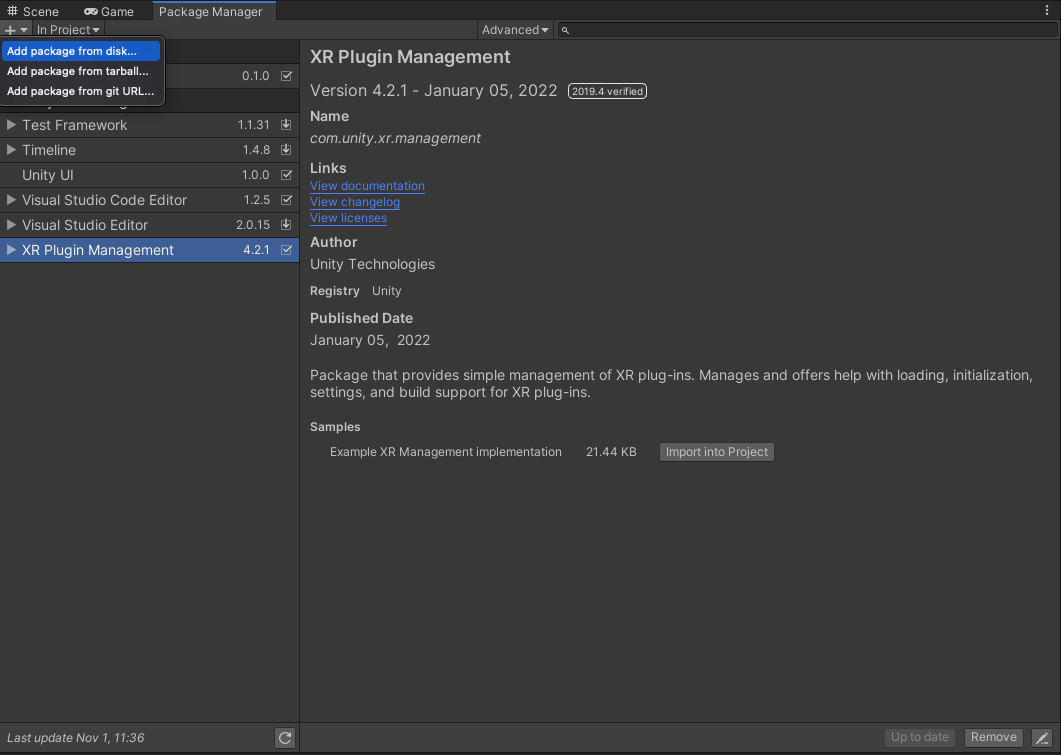The height and width of the screenshot is (755, 1061).
Task: Click the installed checkmark for Unity UI
Action: (287, 175)
